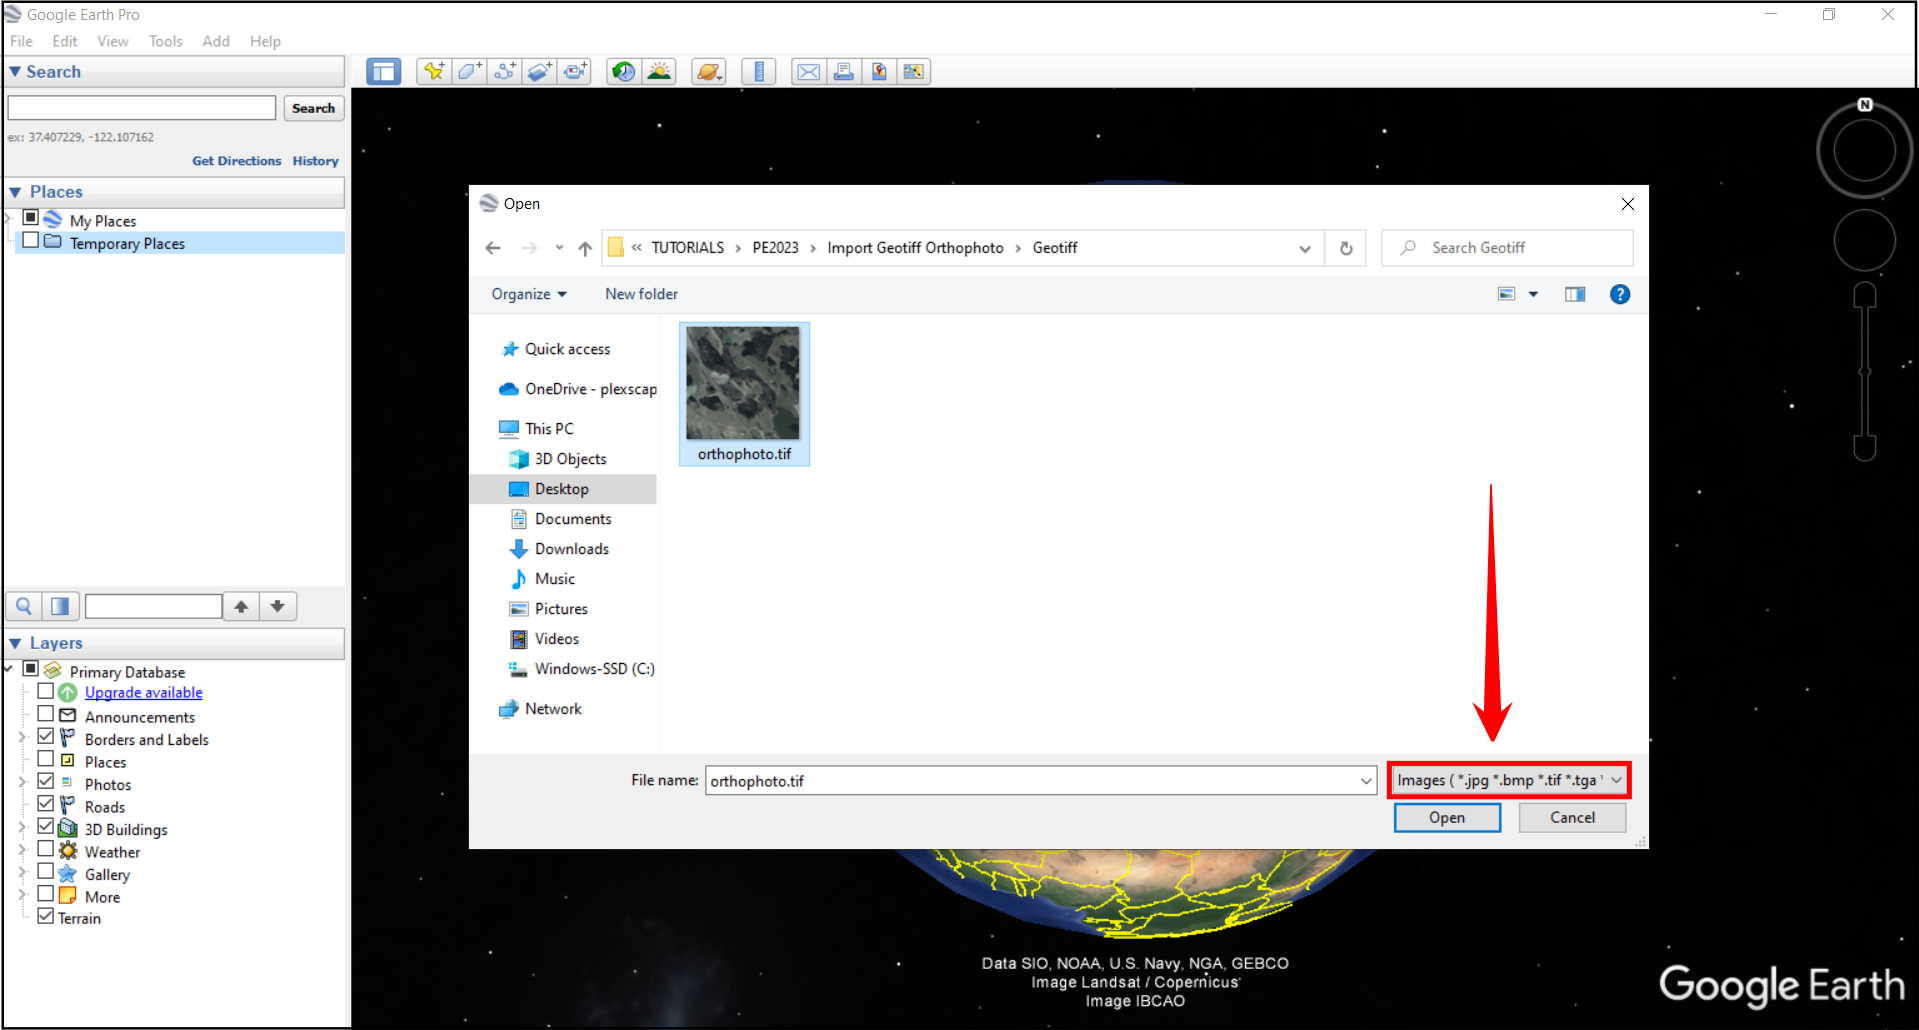Enable the Weather layer checkbox
Image resolution: width=1919 pixels, height=1030 pixels.
tap(46, 849)
